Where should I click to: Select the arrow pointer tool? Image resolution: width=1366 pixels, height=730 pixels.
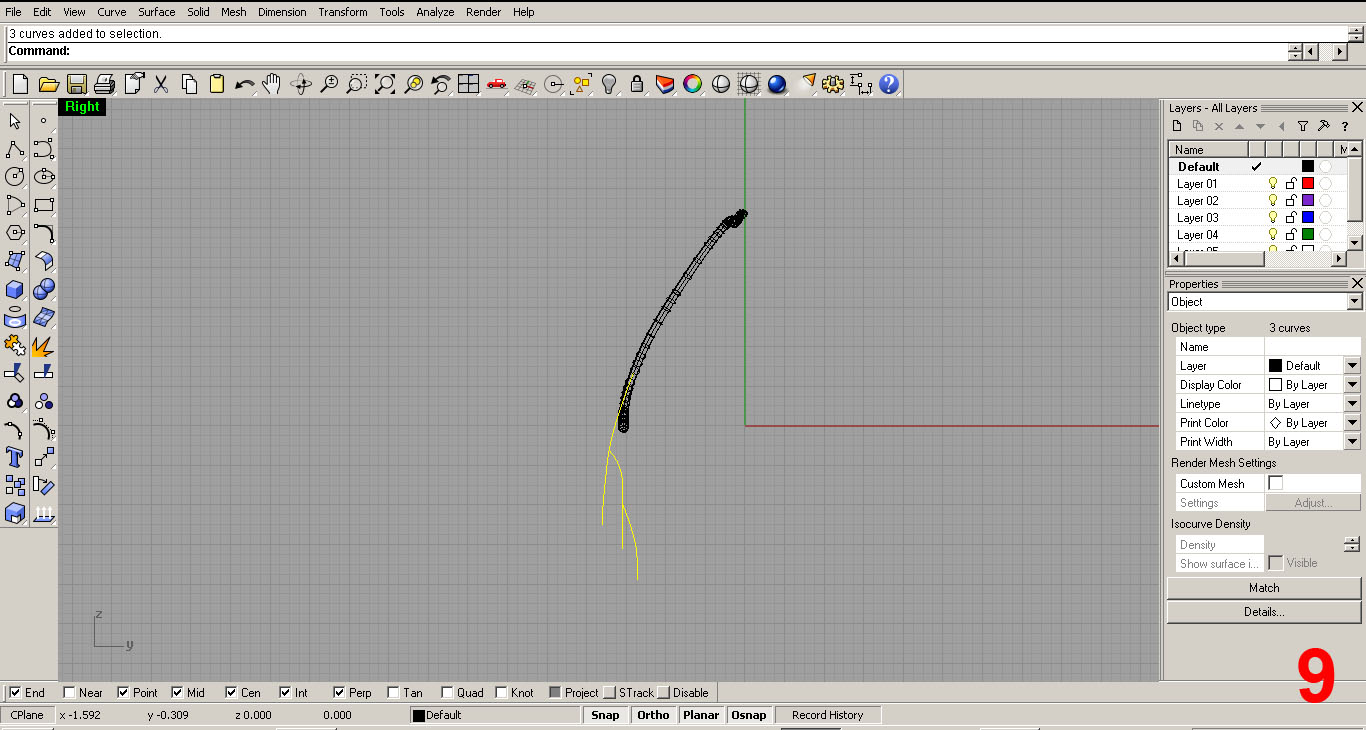click(15, 121)
